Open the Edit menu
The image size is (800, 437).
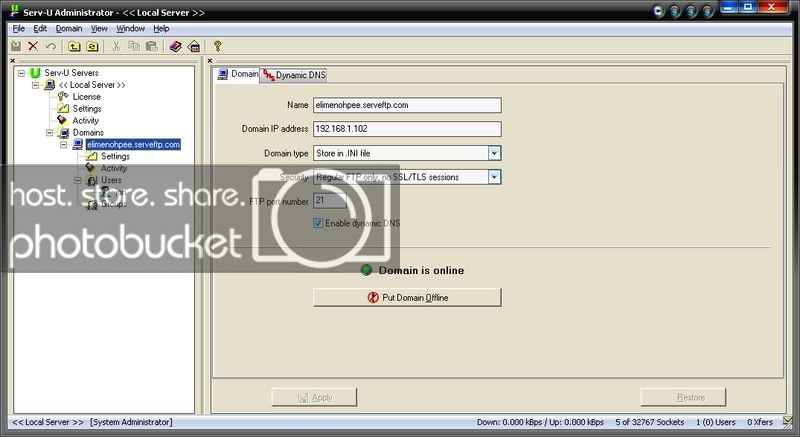[40, 29]
